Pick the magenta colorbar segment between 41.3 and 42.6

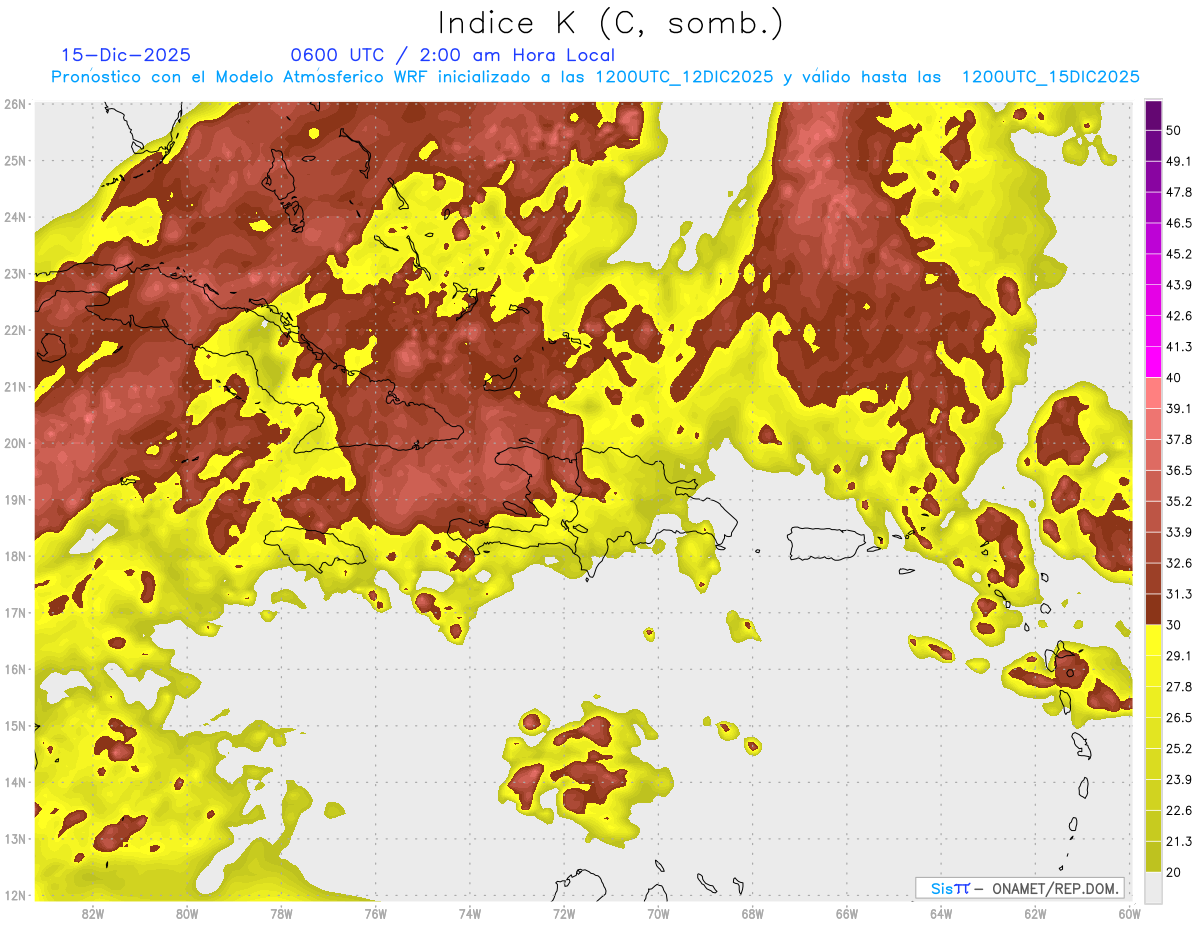tap(1153, 331)
